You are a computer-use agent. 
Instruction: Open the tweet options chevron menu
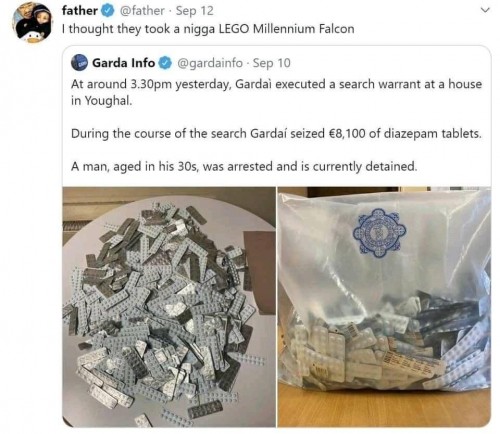click(486, 10)
